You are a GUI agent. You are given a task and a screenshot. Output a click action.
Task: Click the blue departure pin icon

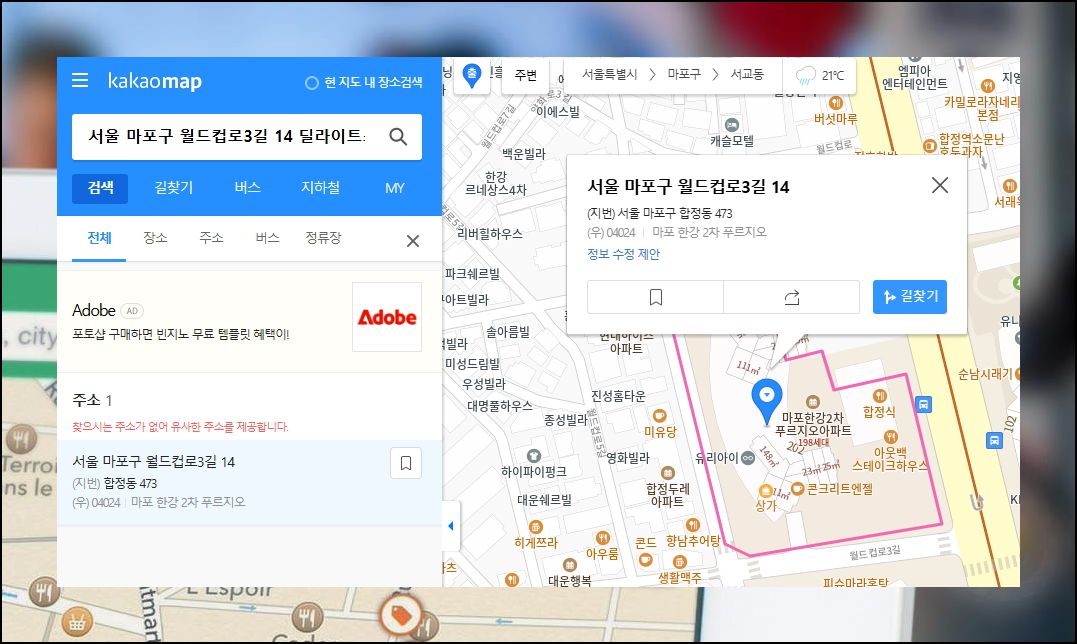coord(472,75)
